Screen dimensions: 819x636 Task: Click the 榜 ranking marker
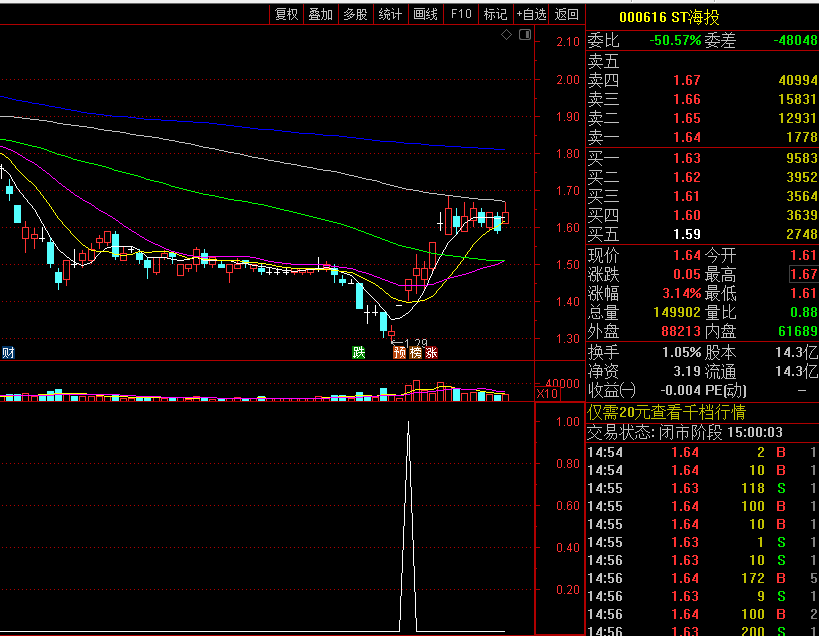coord(415,352)
